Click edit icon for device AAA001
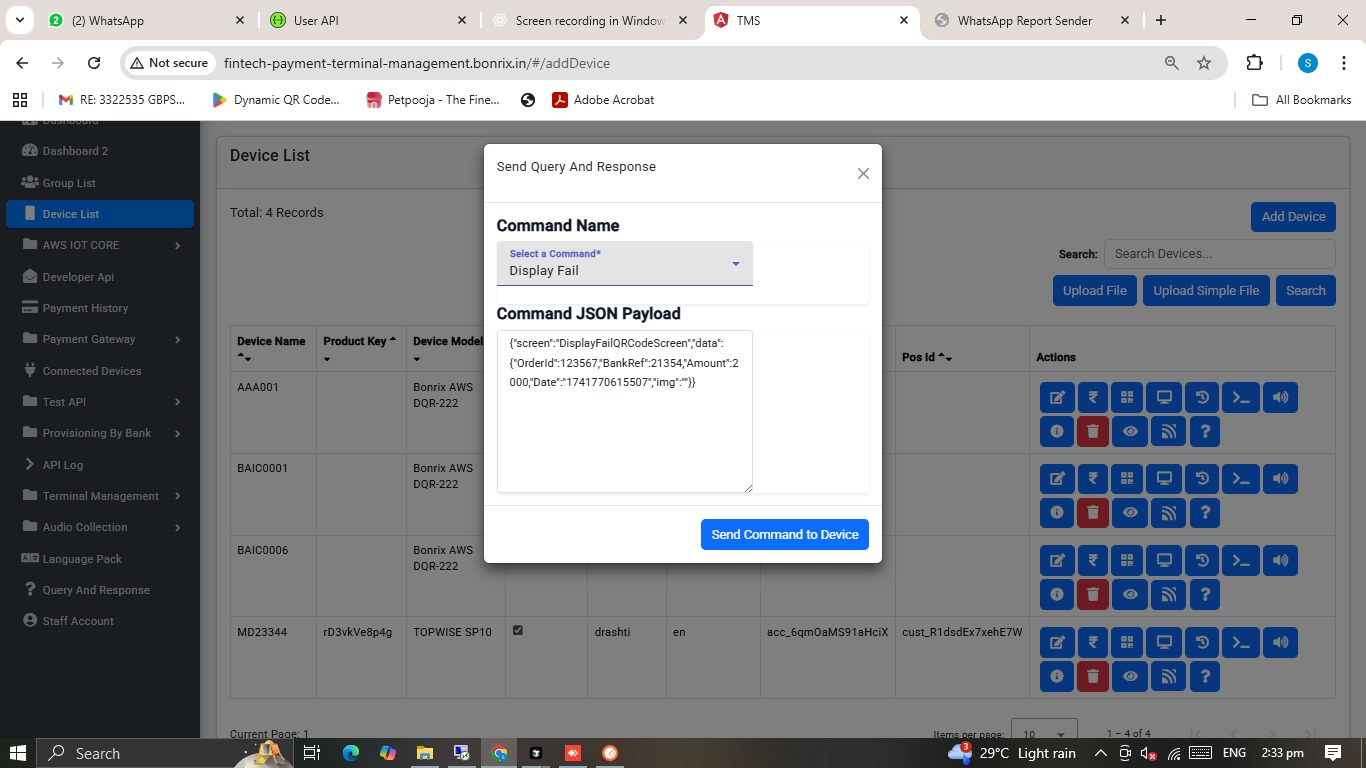This screenshot has height=768, width=1366. 1056,398
